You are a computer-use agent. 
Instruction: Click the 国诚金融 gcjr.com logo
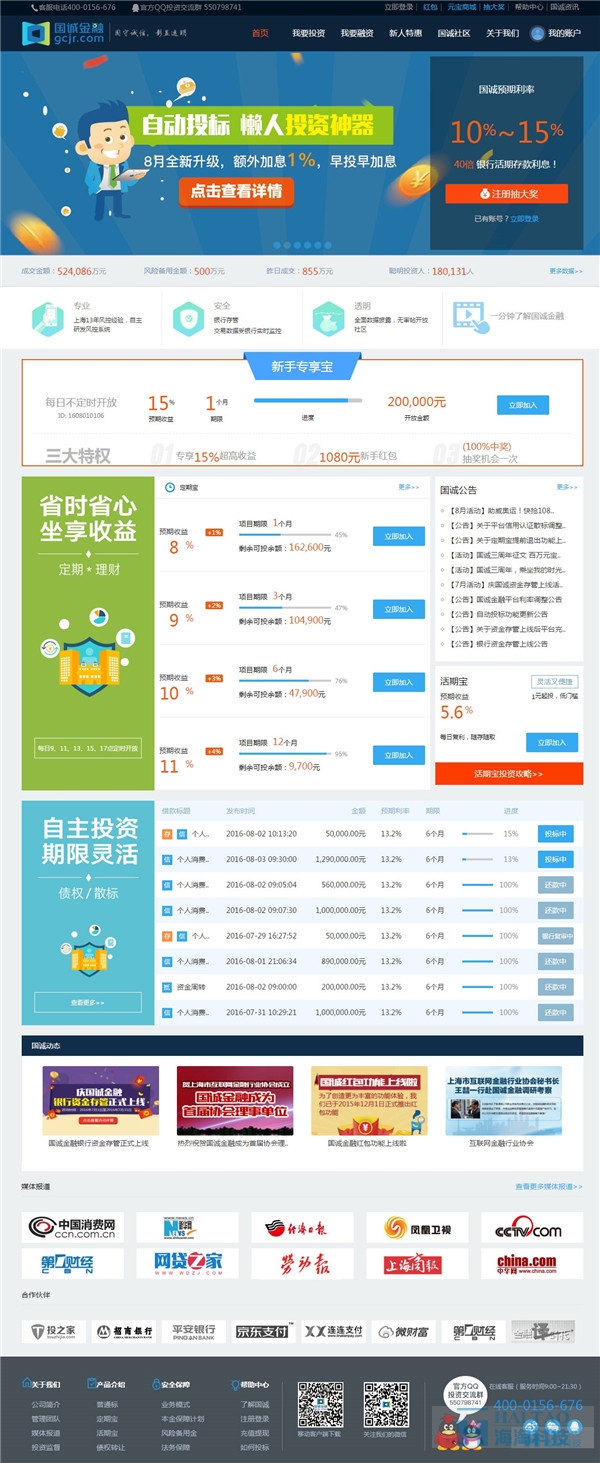point(62,33)
